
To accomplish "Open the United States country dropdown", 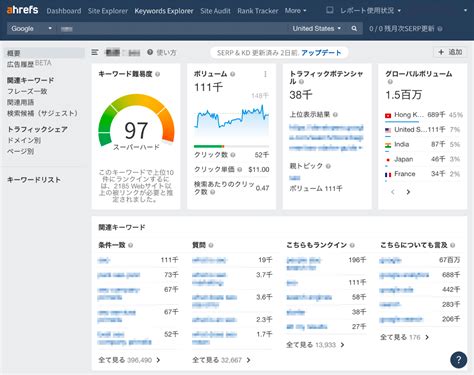I will 317,29.
